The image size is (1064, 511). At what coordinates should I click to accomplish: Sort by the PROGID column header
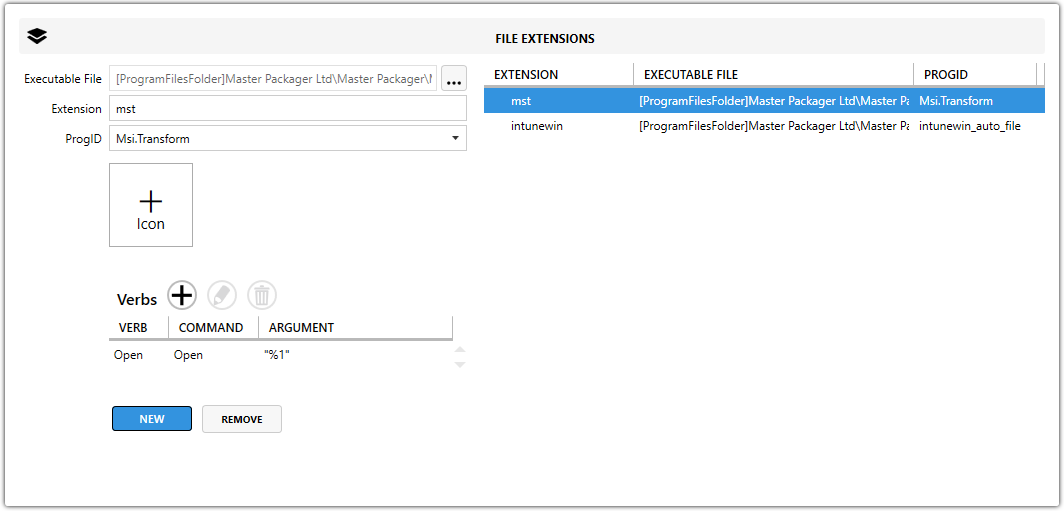click(975, 75)
